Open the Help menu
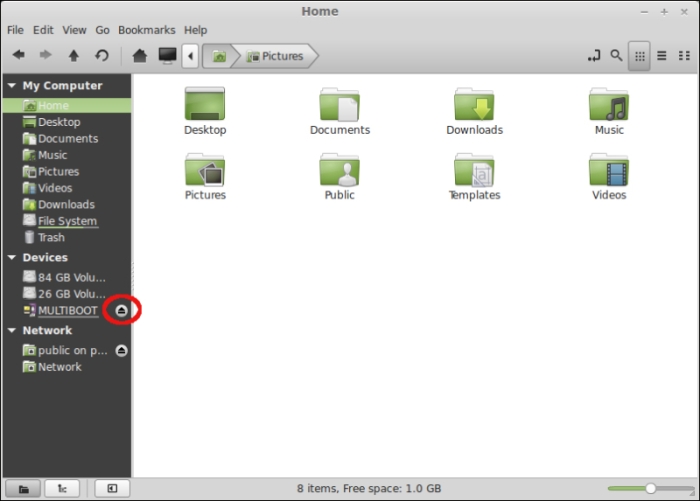The image size is (700, 501). [x=196, y=30]
